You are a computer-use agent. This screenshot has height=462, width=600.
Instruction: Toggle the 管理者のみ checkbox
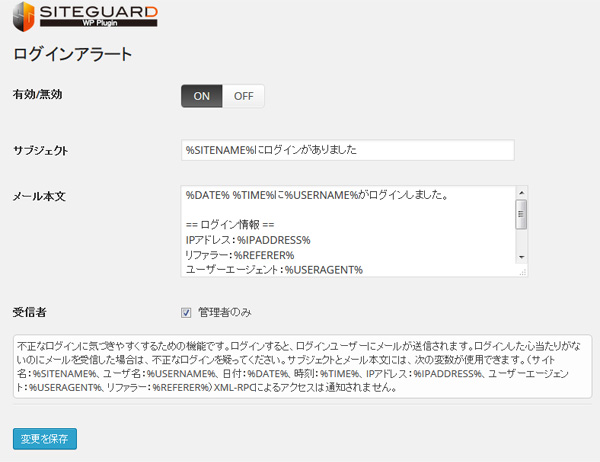tap(186, 313)
